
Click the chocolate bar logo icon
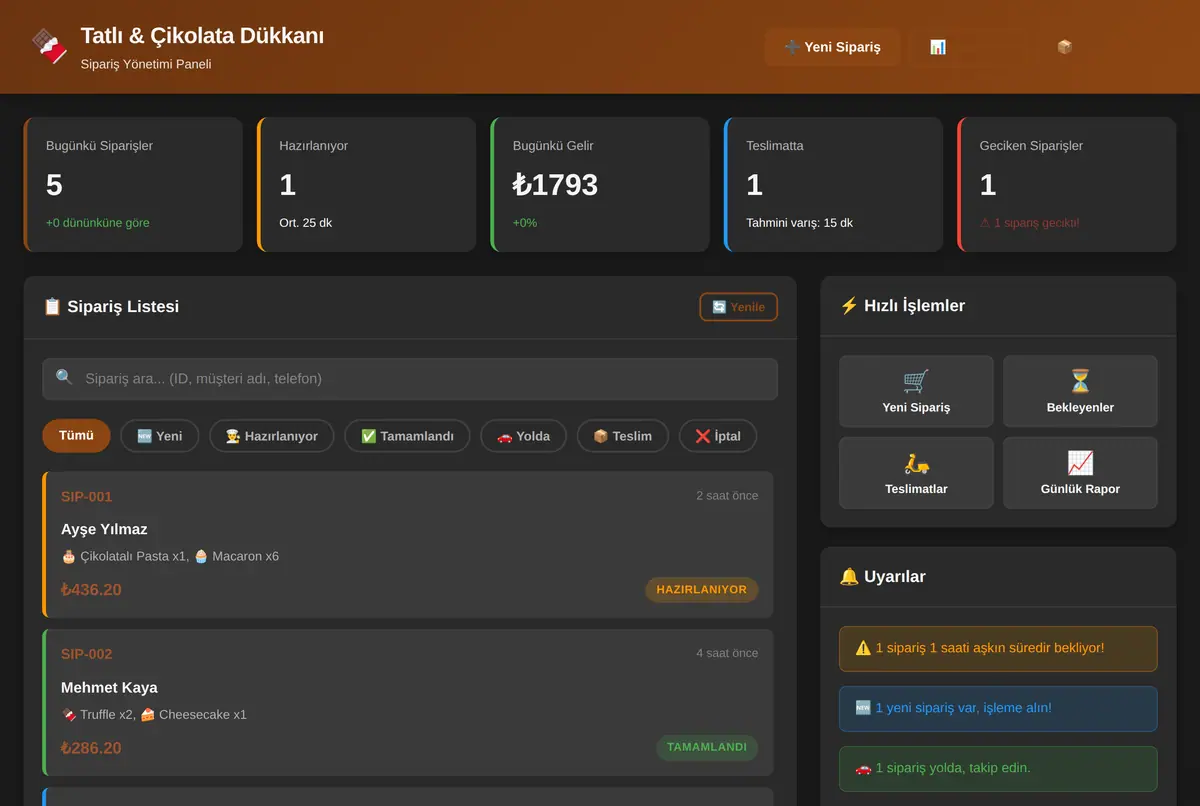(48, 46)
